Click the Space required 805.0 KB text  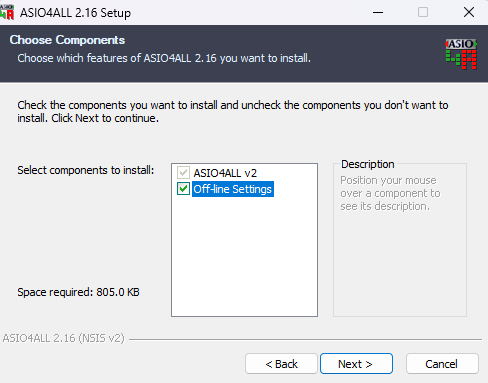pos(78,292)
